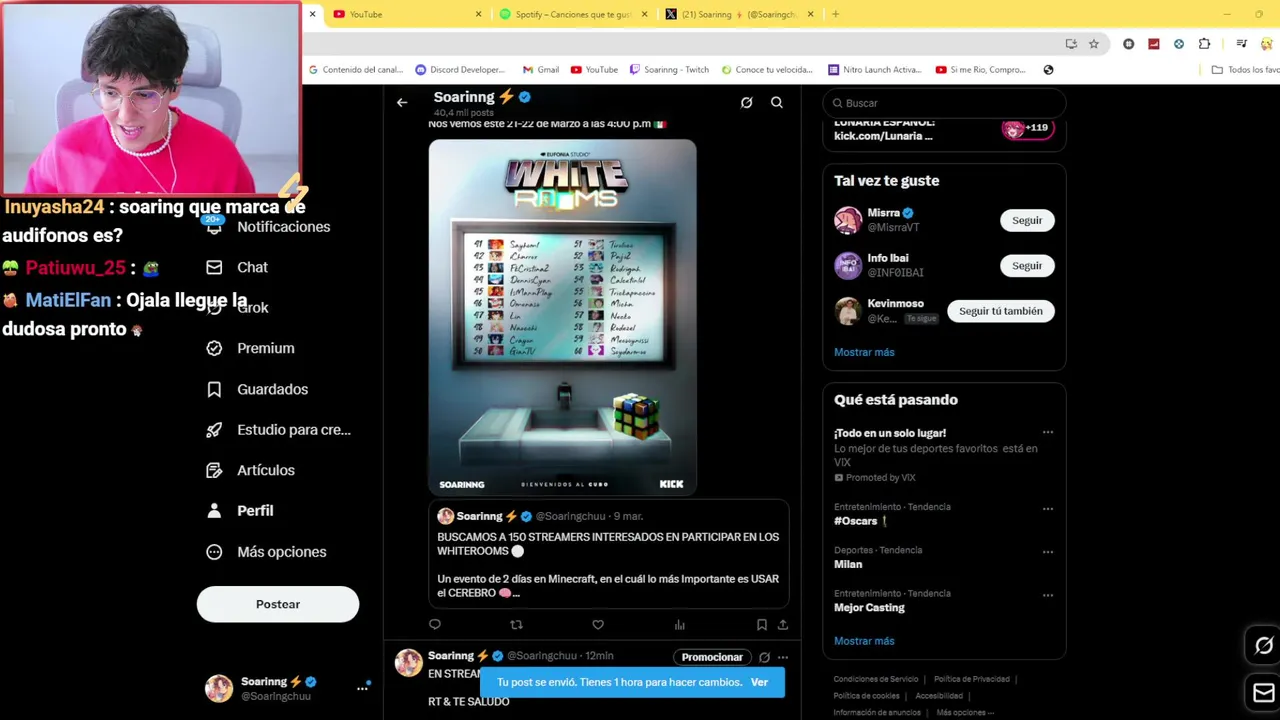Viewport: 1280px width, 720px height.
Task: Click the Promocionar button
Action: (712, 657)
